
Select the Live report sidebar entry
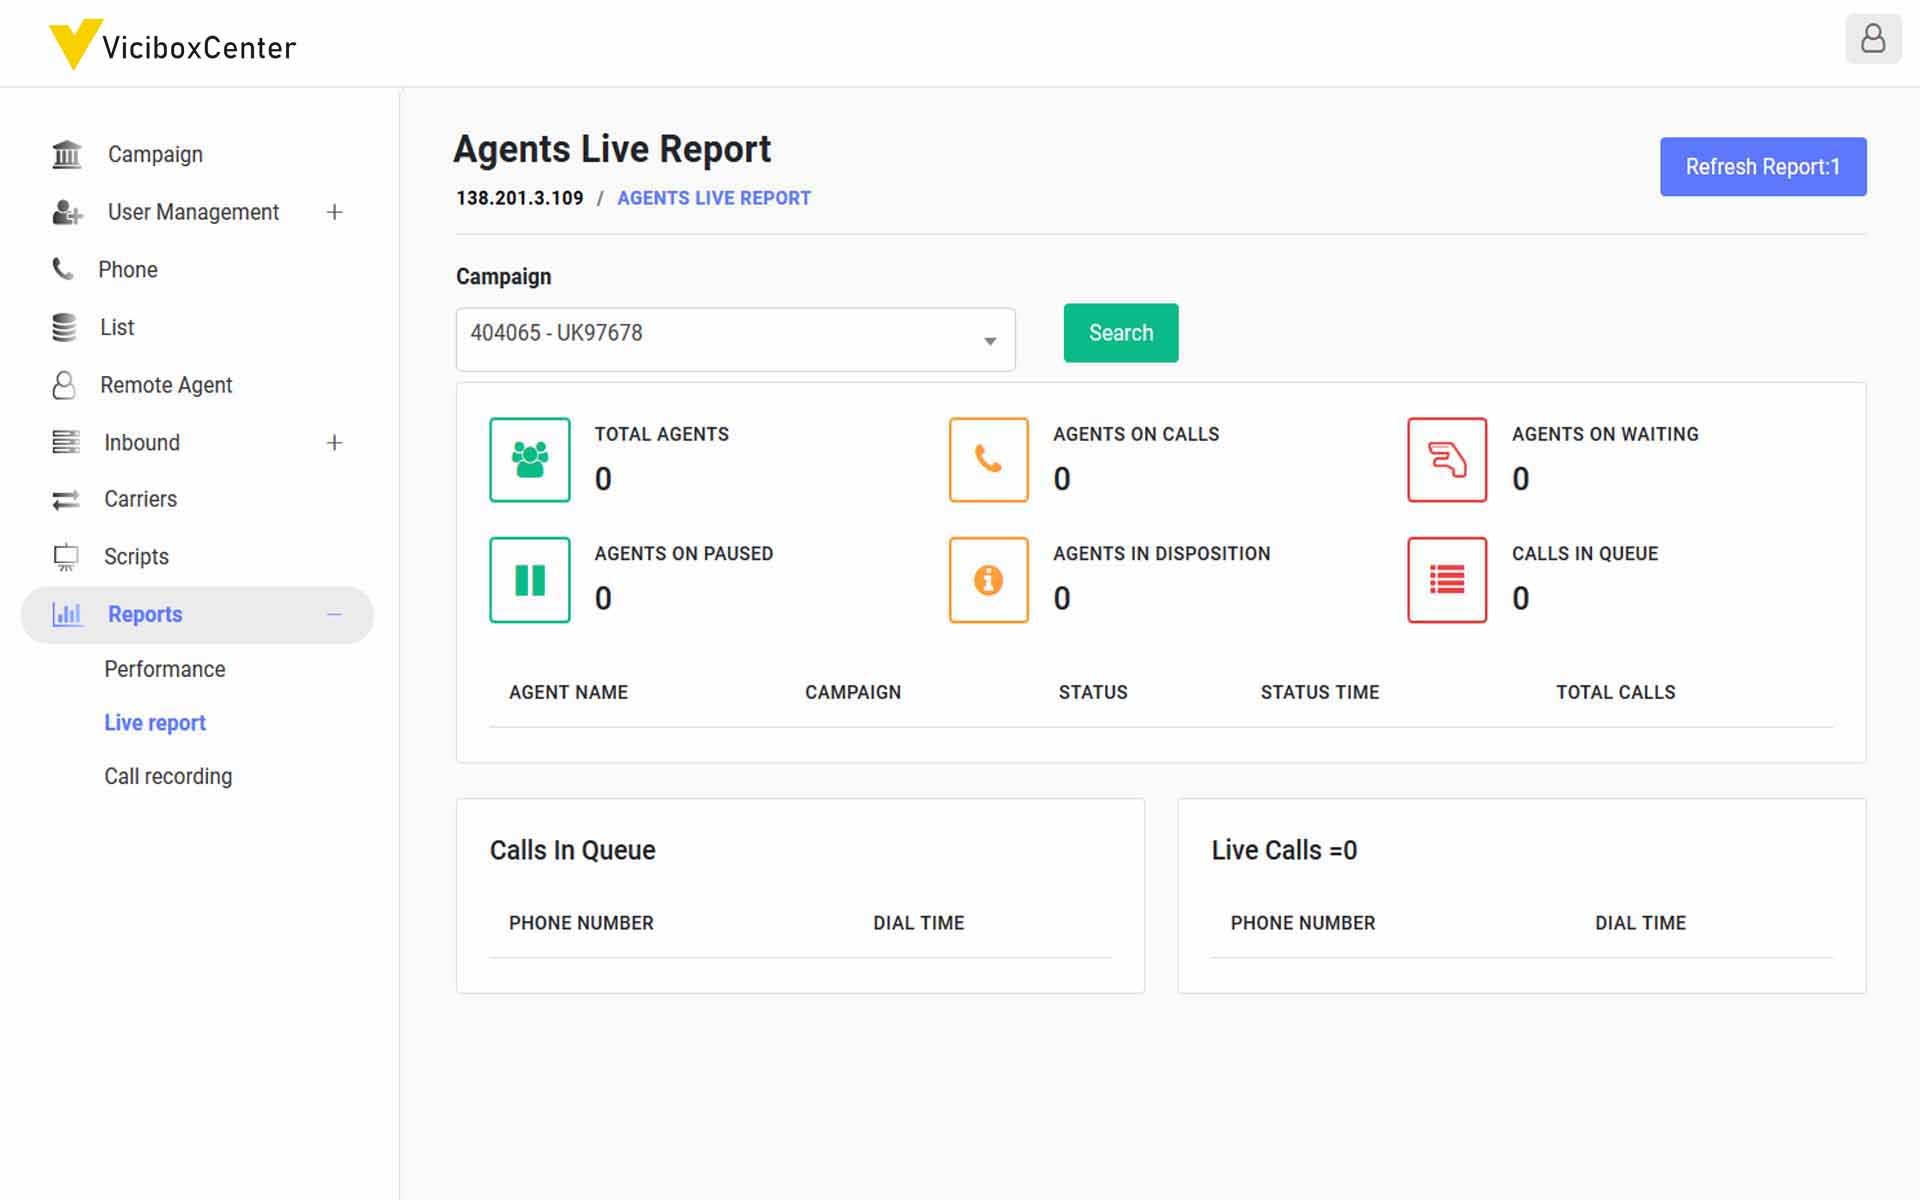click(154, 722)
